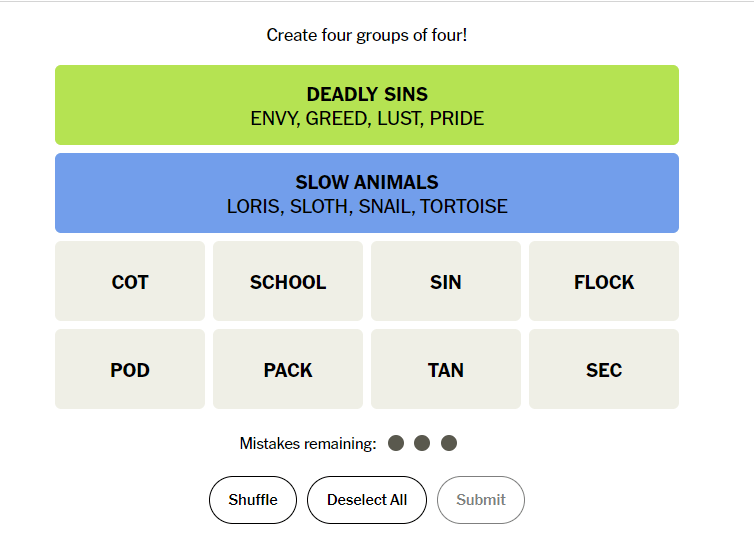Screen dimensions: 754x553
Task: Click the 'Mistakes remaining:' label
Action: pos(308,443)
